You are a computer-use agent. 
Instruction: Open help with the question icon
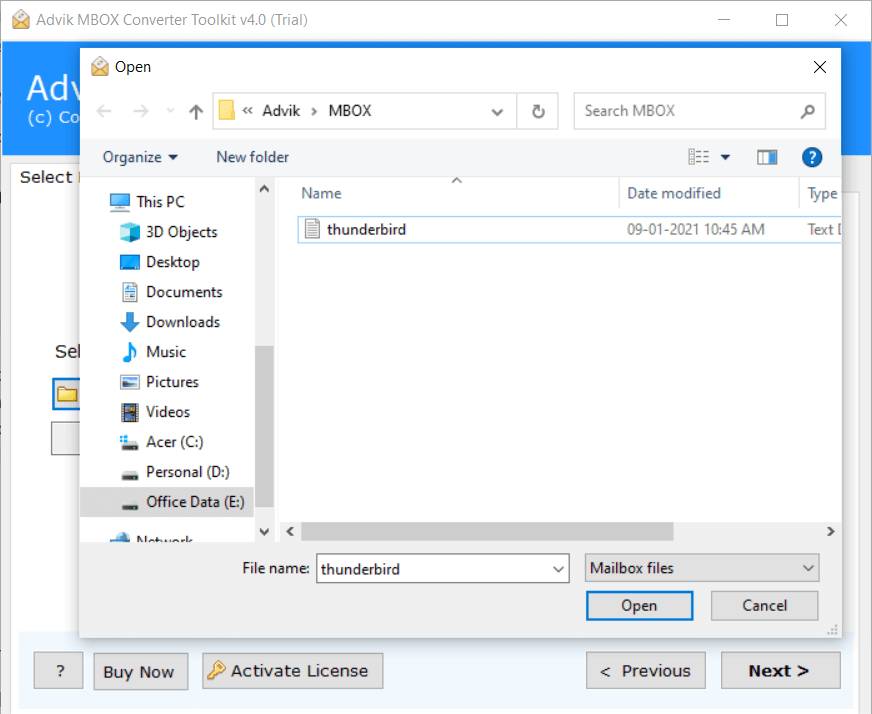(x=812, y=157)
